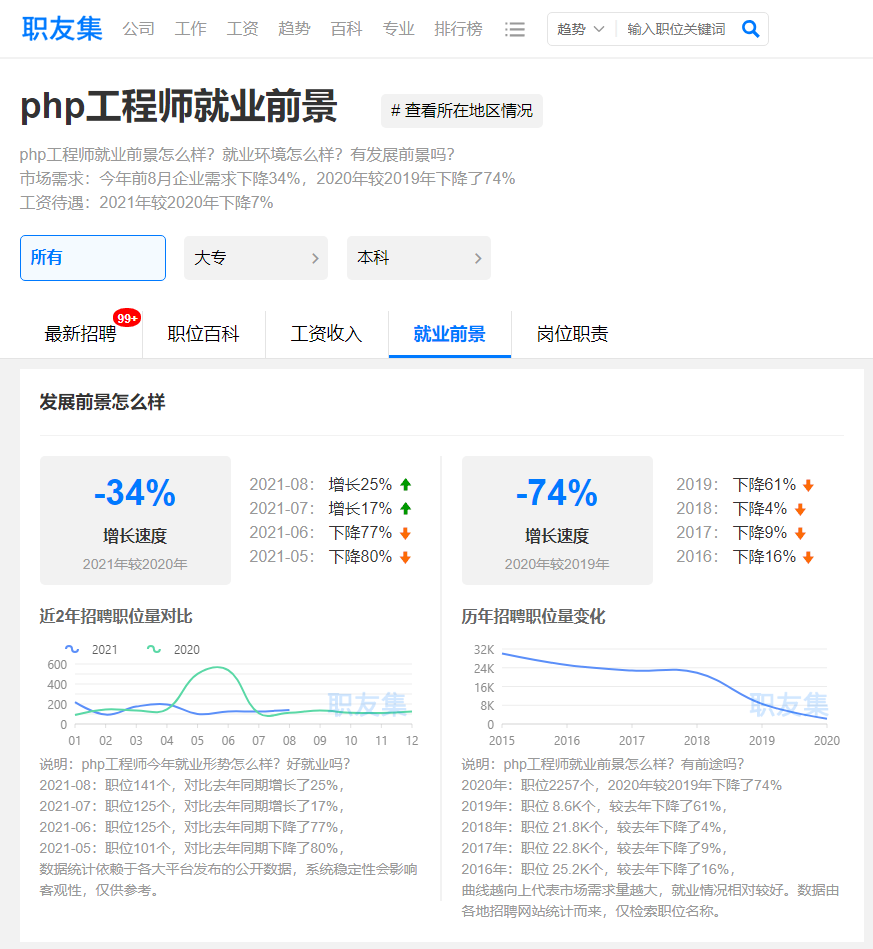This screenshot has height=949, width=873.
Task: Switch to the 岗位职责 tab
Action: (572, 334)
